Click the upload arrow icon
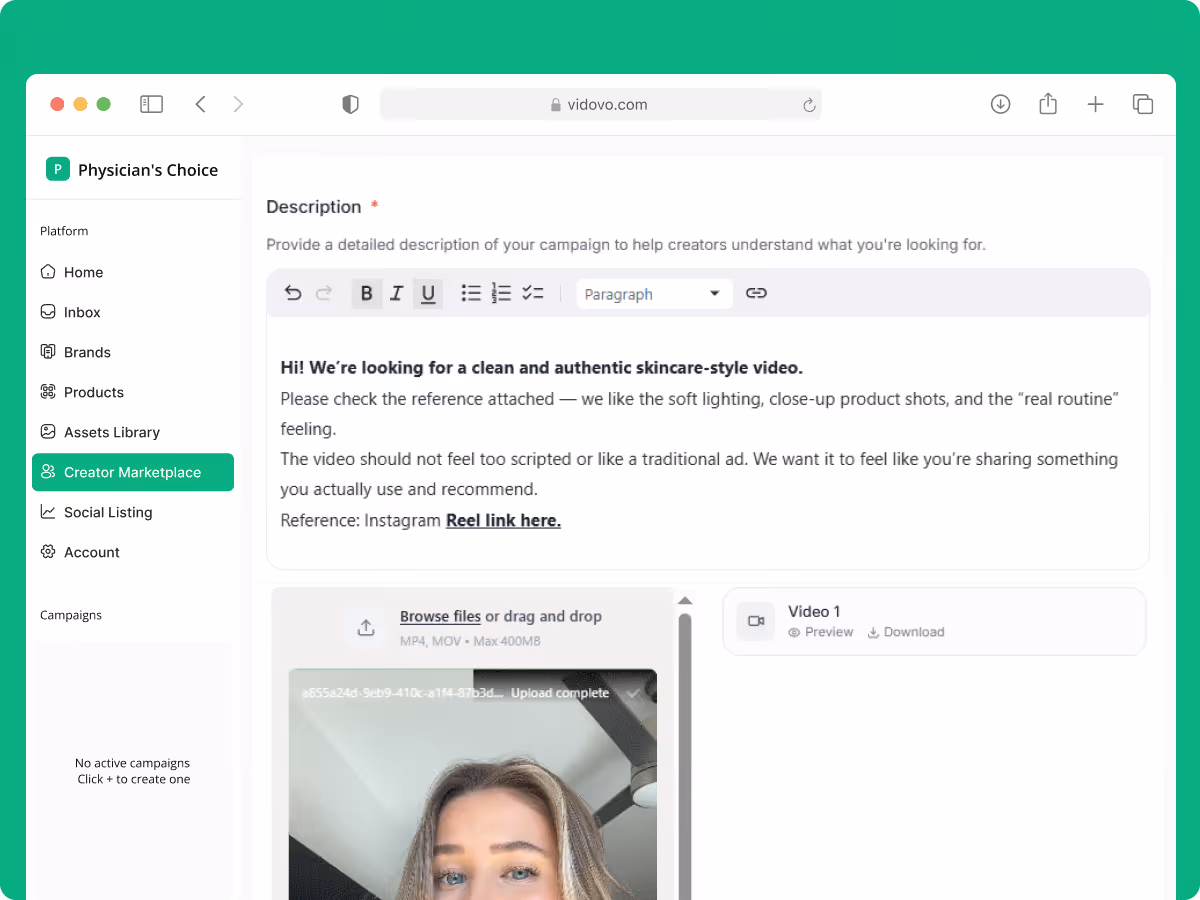The width and height of the screenshot is (1200, 900). 366,627
